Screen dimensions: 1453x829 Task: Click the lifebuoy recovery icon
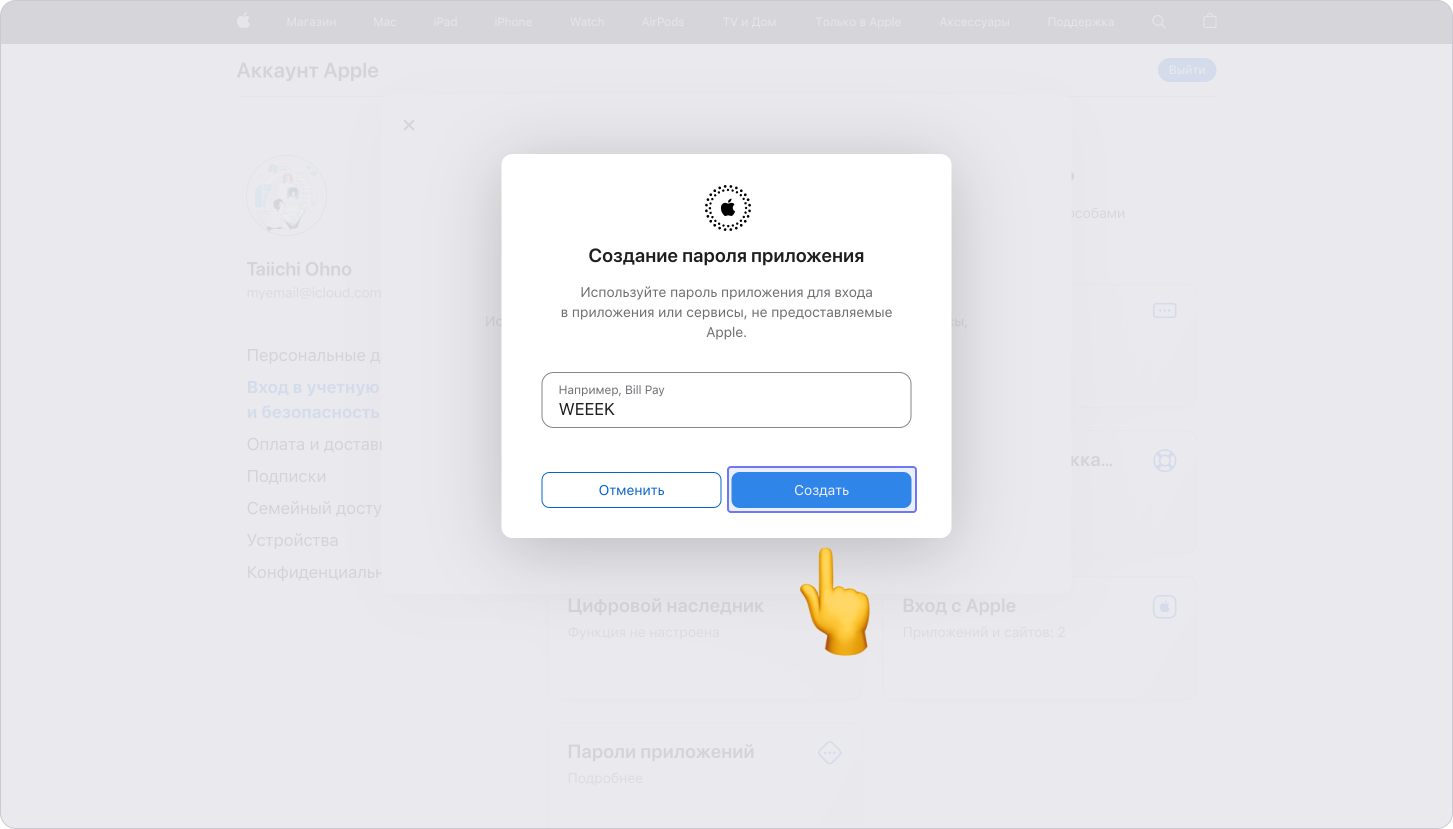(1164, 461)
